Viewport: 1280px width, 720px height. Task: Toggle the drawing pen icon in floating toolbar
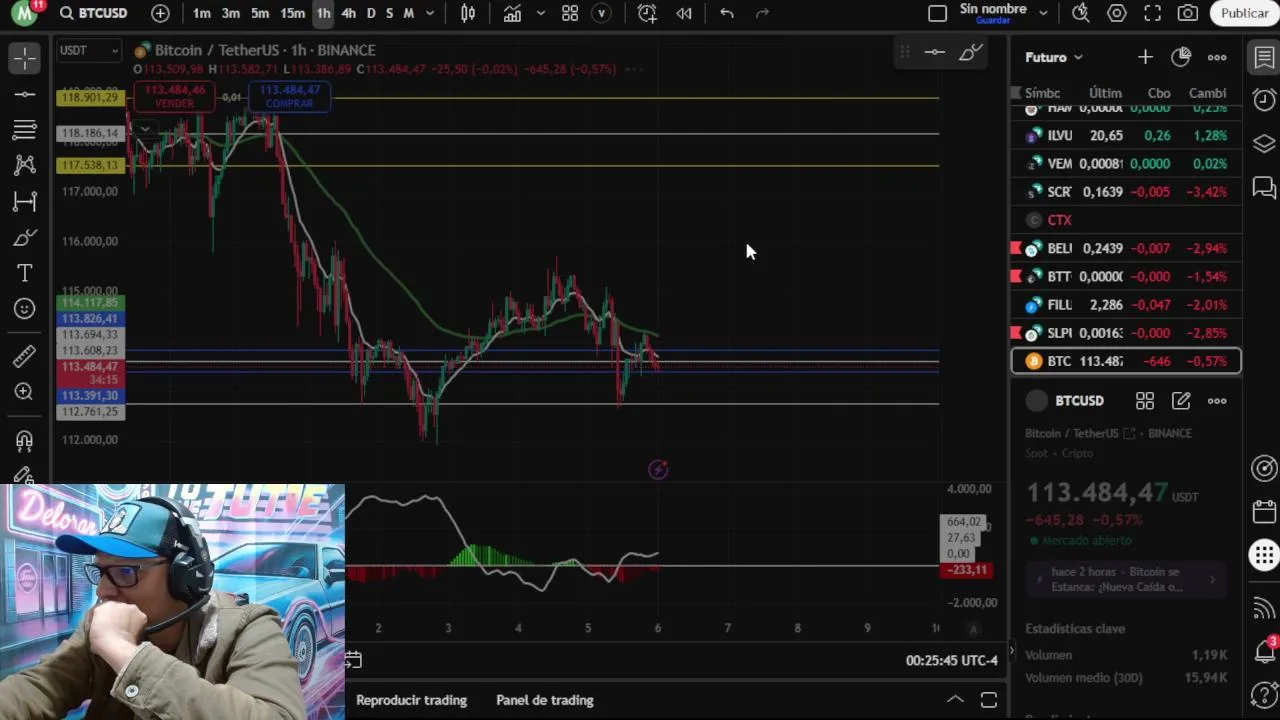[x=970, y=52]
